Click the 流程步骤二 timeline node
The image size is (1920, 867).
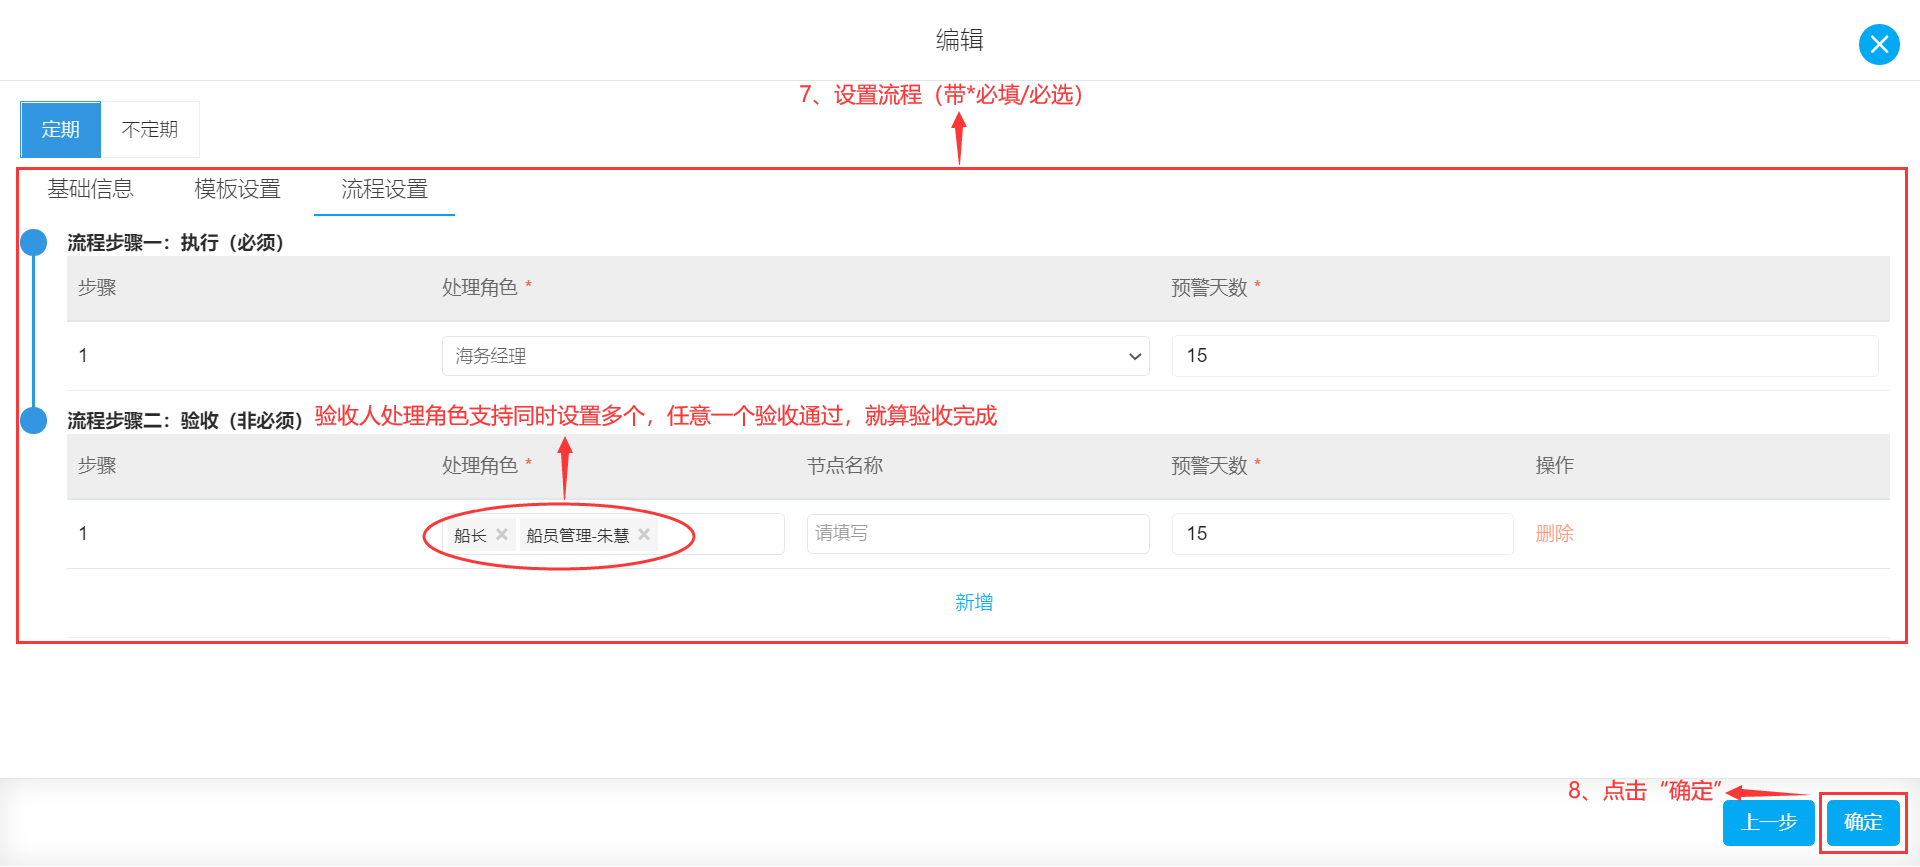34,420
